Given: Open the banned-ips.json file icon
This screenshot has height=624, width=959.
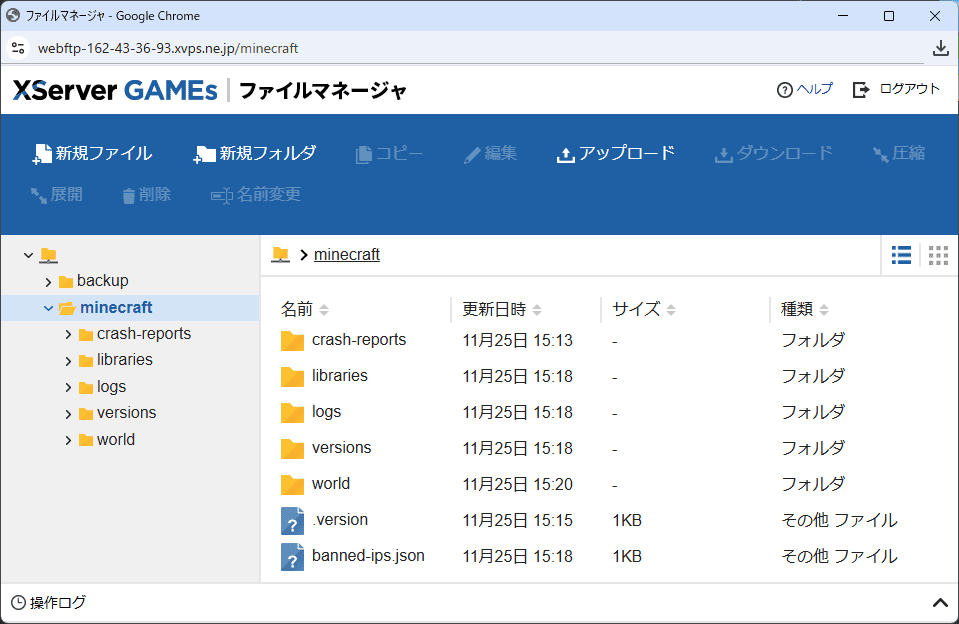Looking at the screenshot, I should point(292,556).
